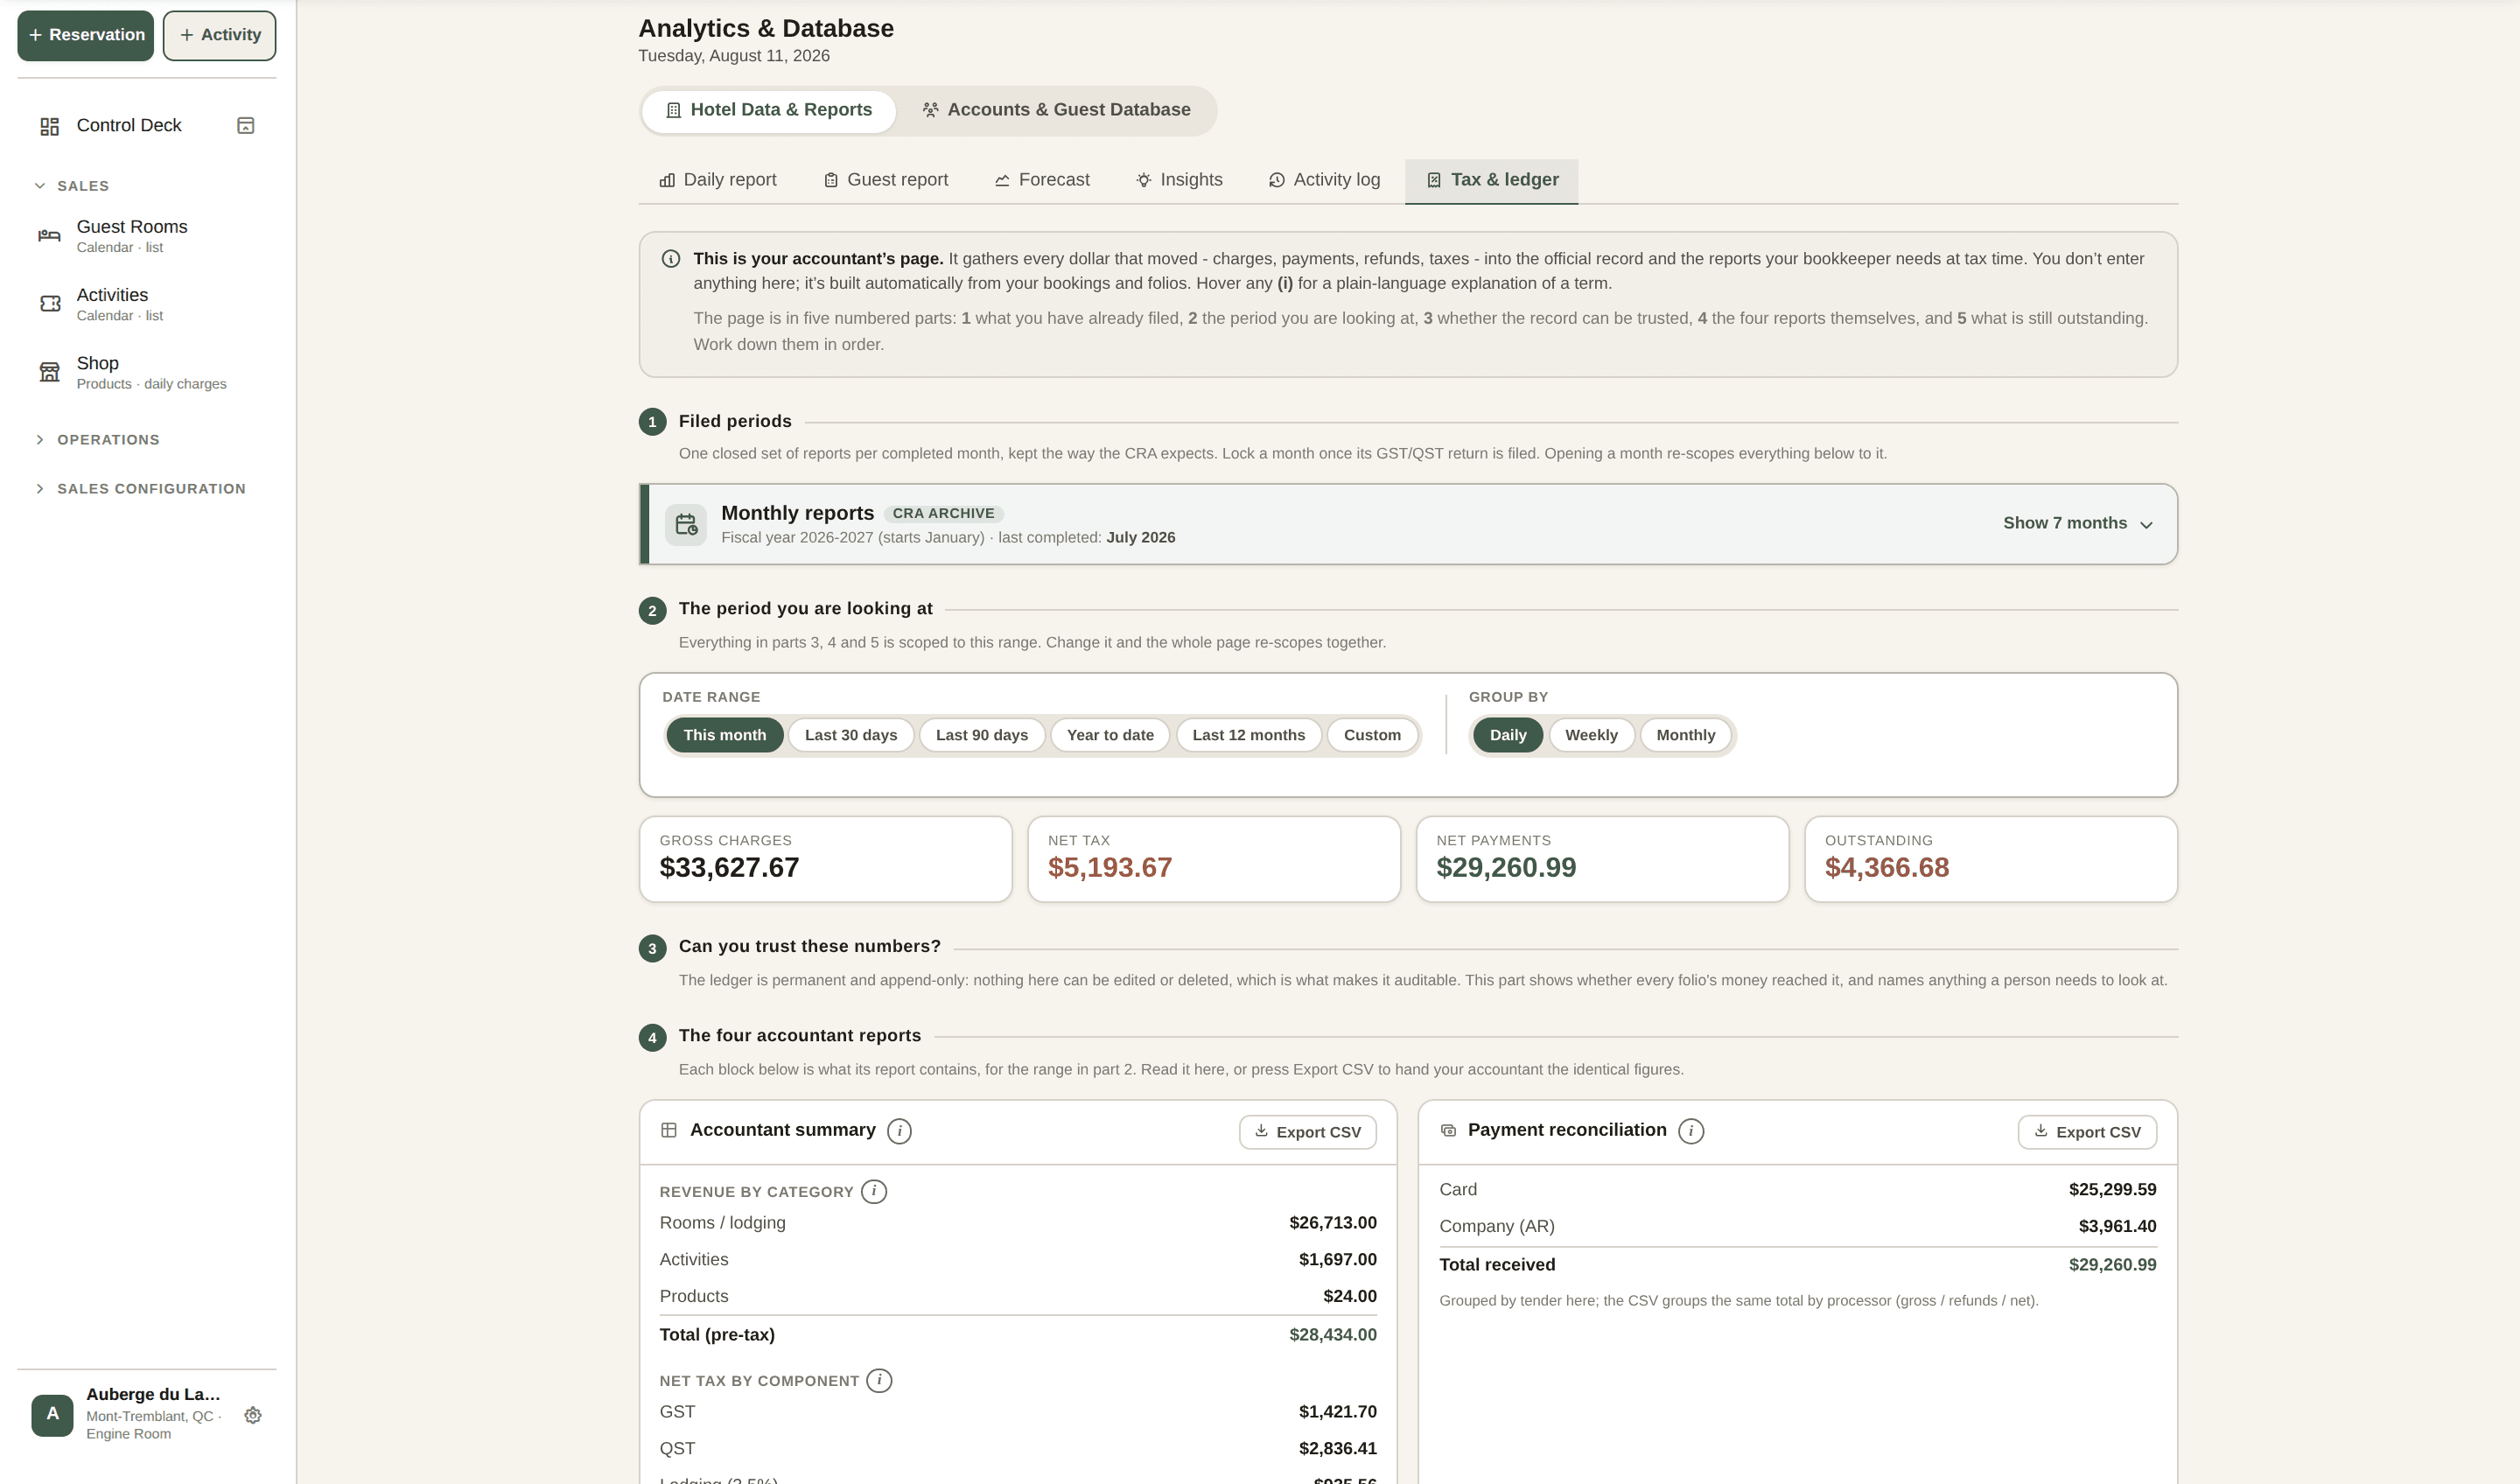Click the Outstanding $4,366.68 card

pos(1991,859)
